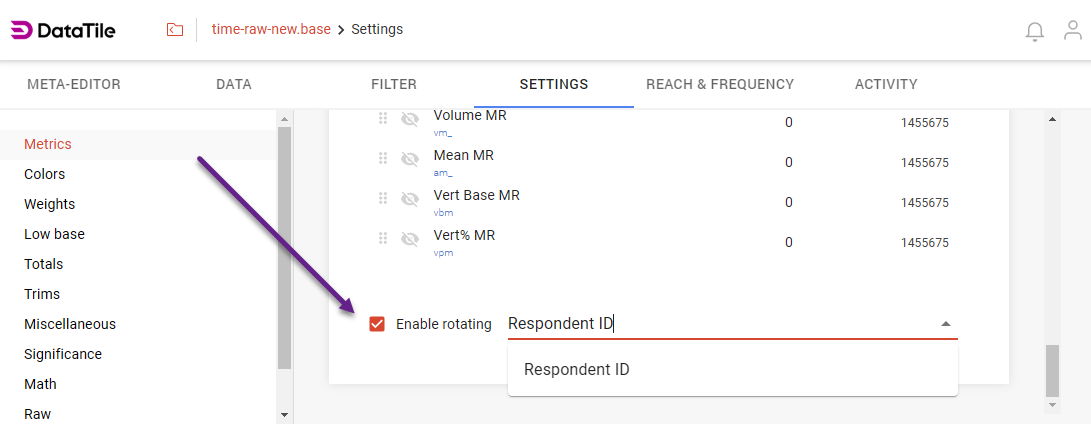Switch to the Meta-Editor tab
Viewport: 1091px width, 424px height.
(74, 84)
